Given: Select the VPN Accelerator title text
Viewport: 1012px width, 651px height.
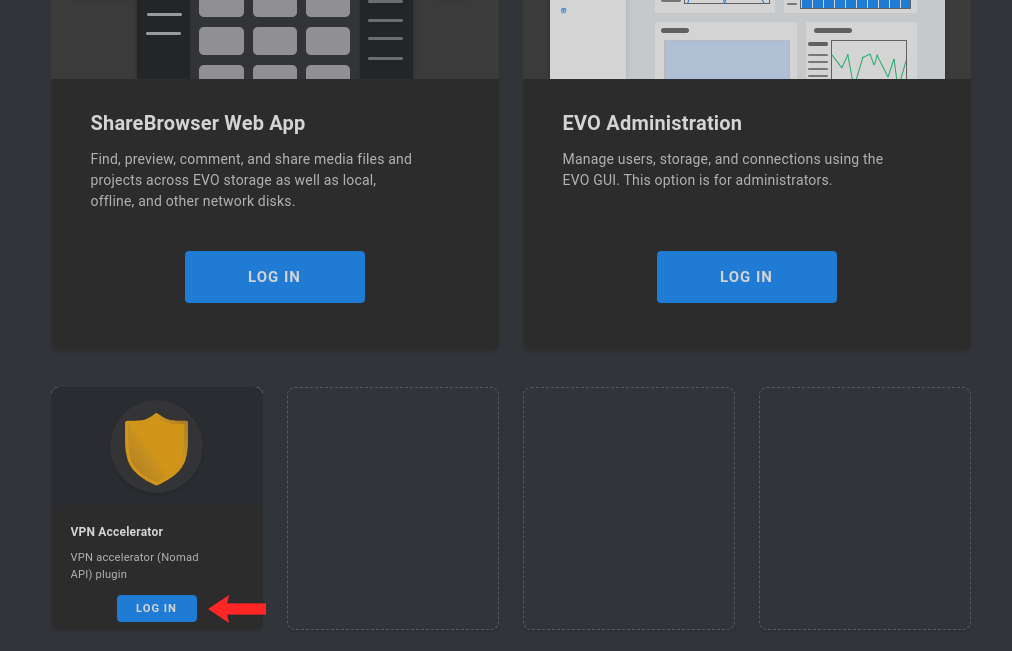Looking at the screenshot, I should pos(117,532).
